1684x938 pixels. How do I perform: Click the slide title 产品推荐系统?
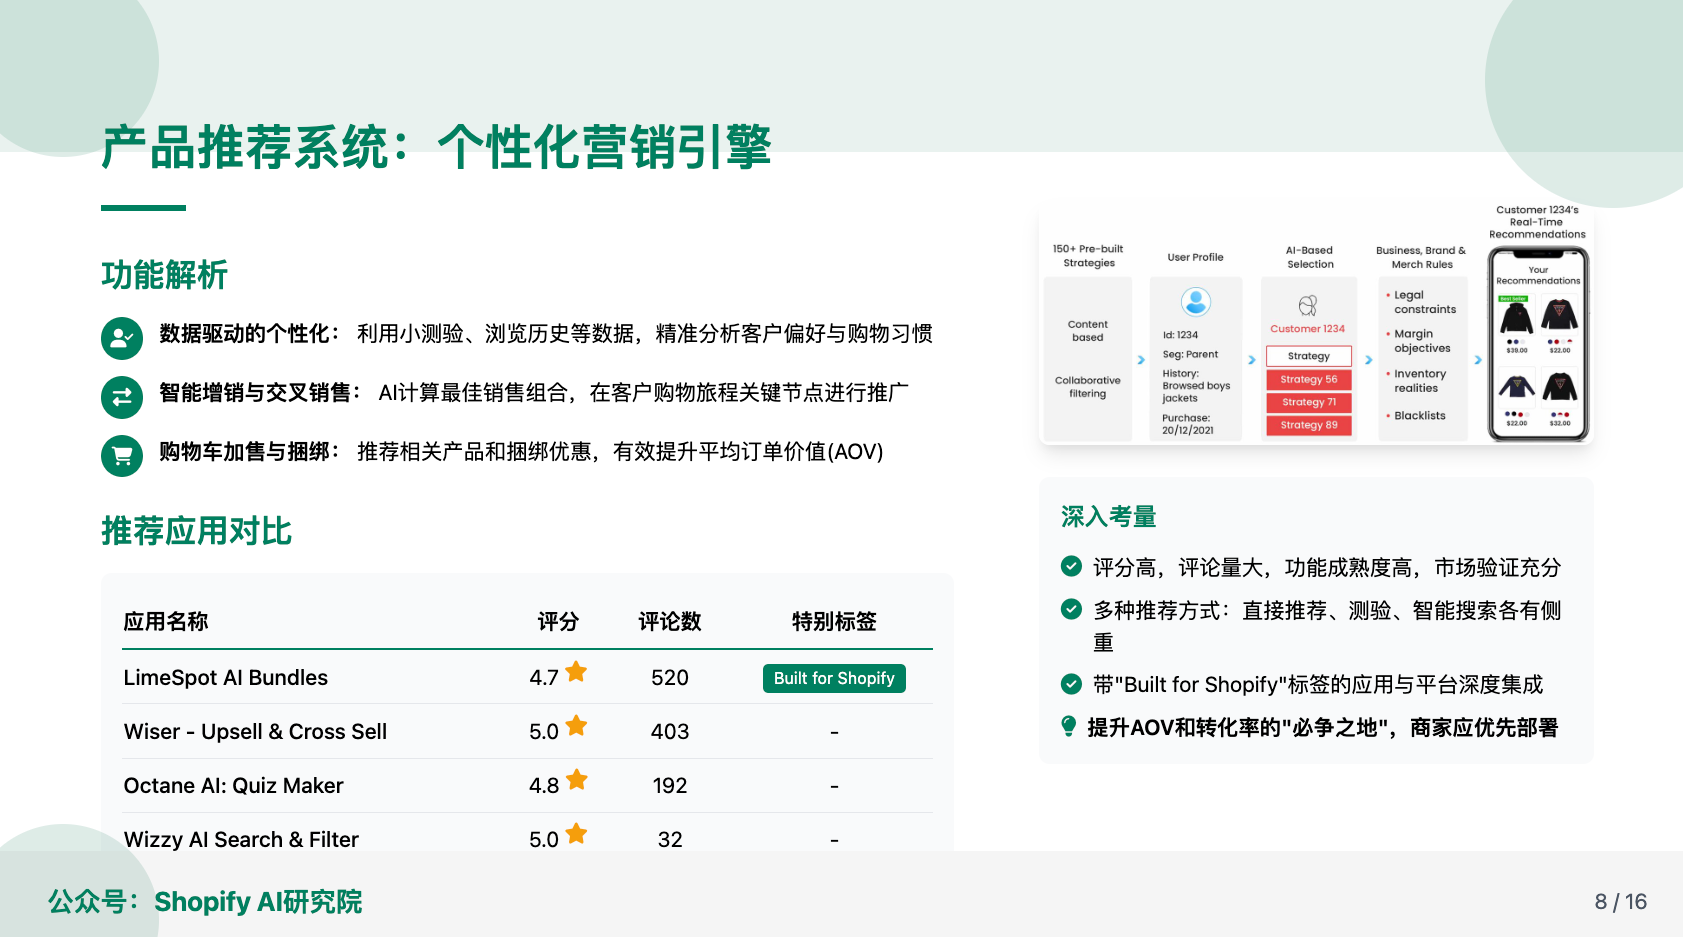tap(436, 147)
